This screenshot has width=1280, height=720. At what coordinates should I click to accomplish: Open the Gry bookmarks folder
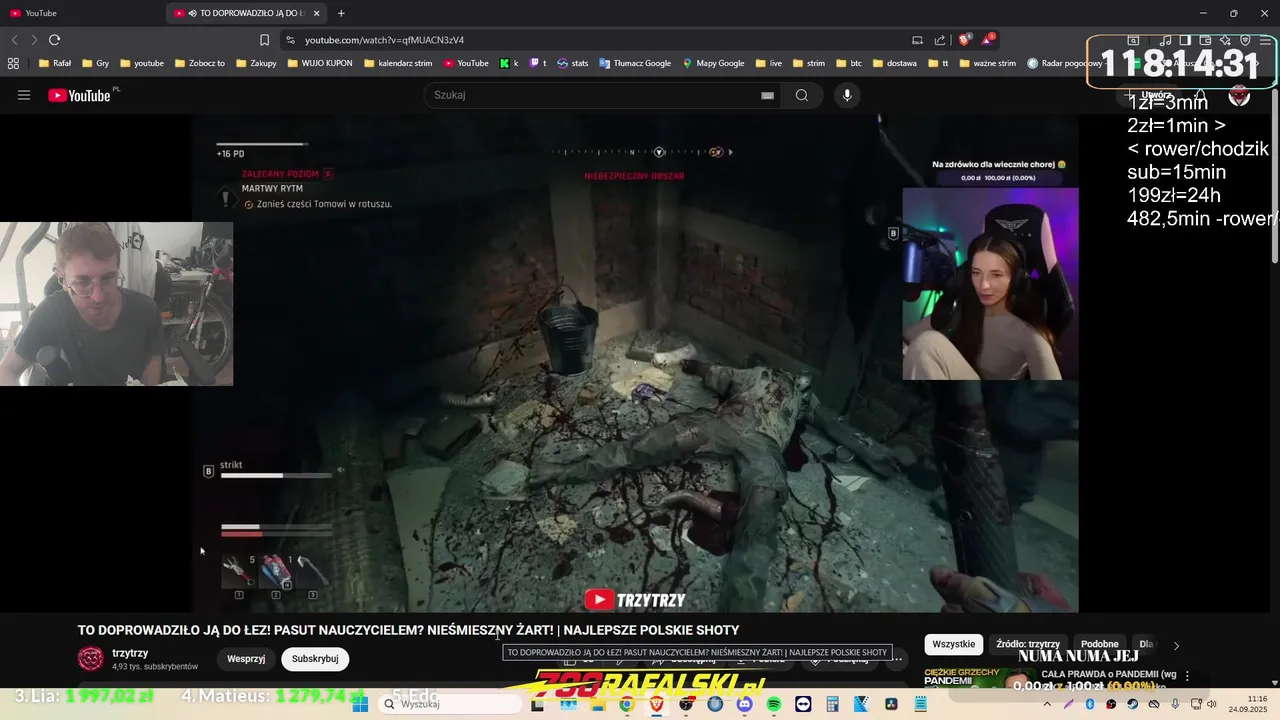click(95, 63)
